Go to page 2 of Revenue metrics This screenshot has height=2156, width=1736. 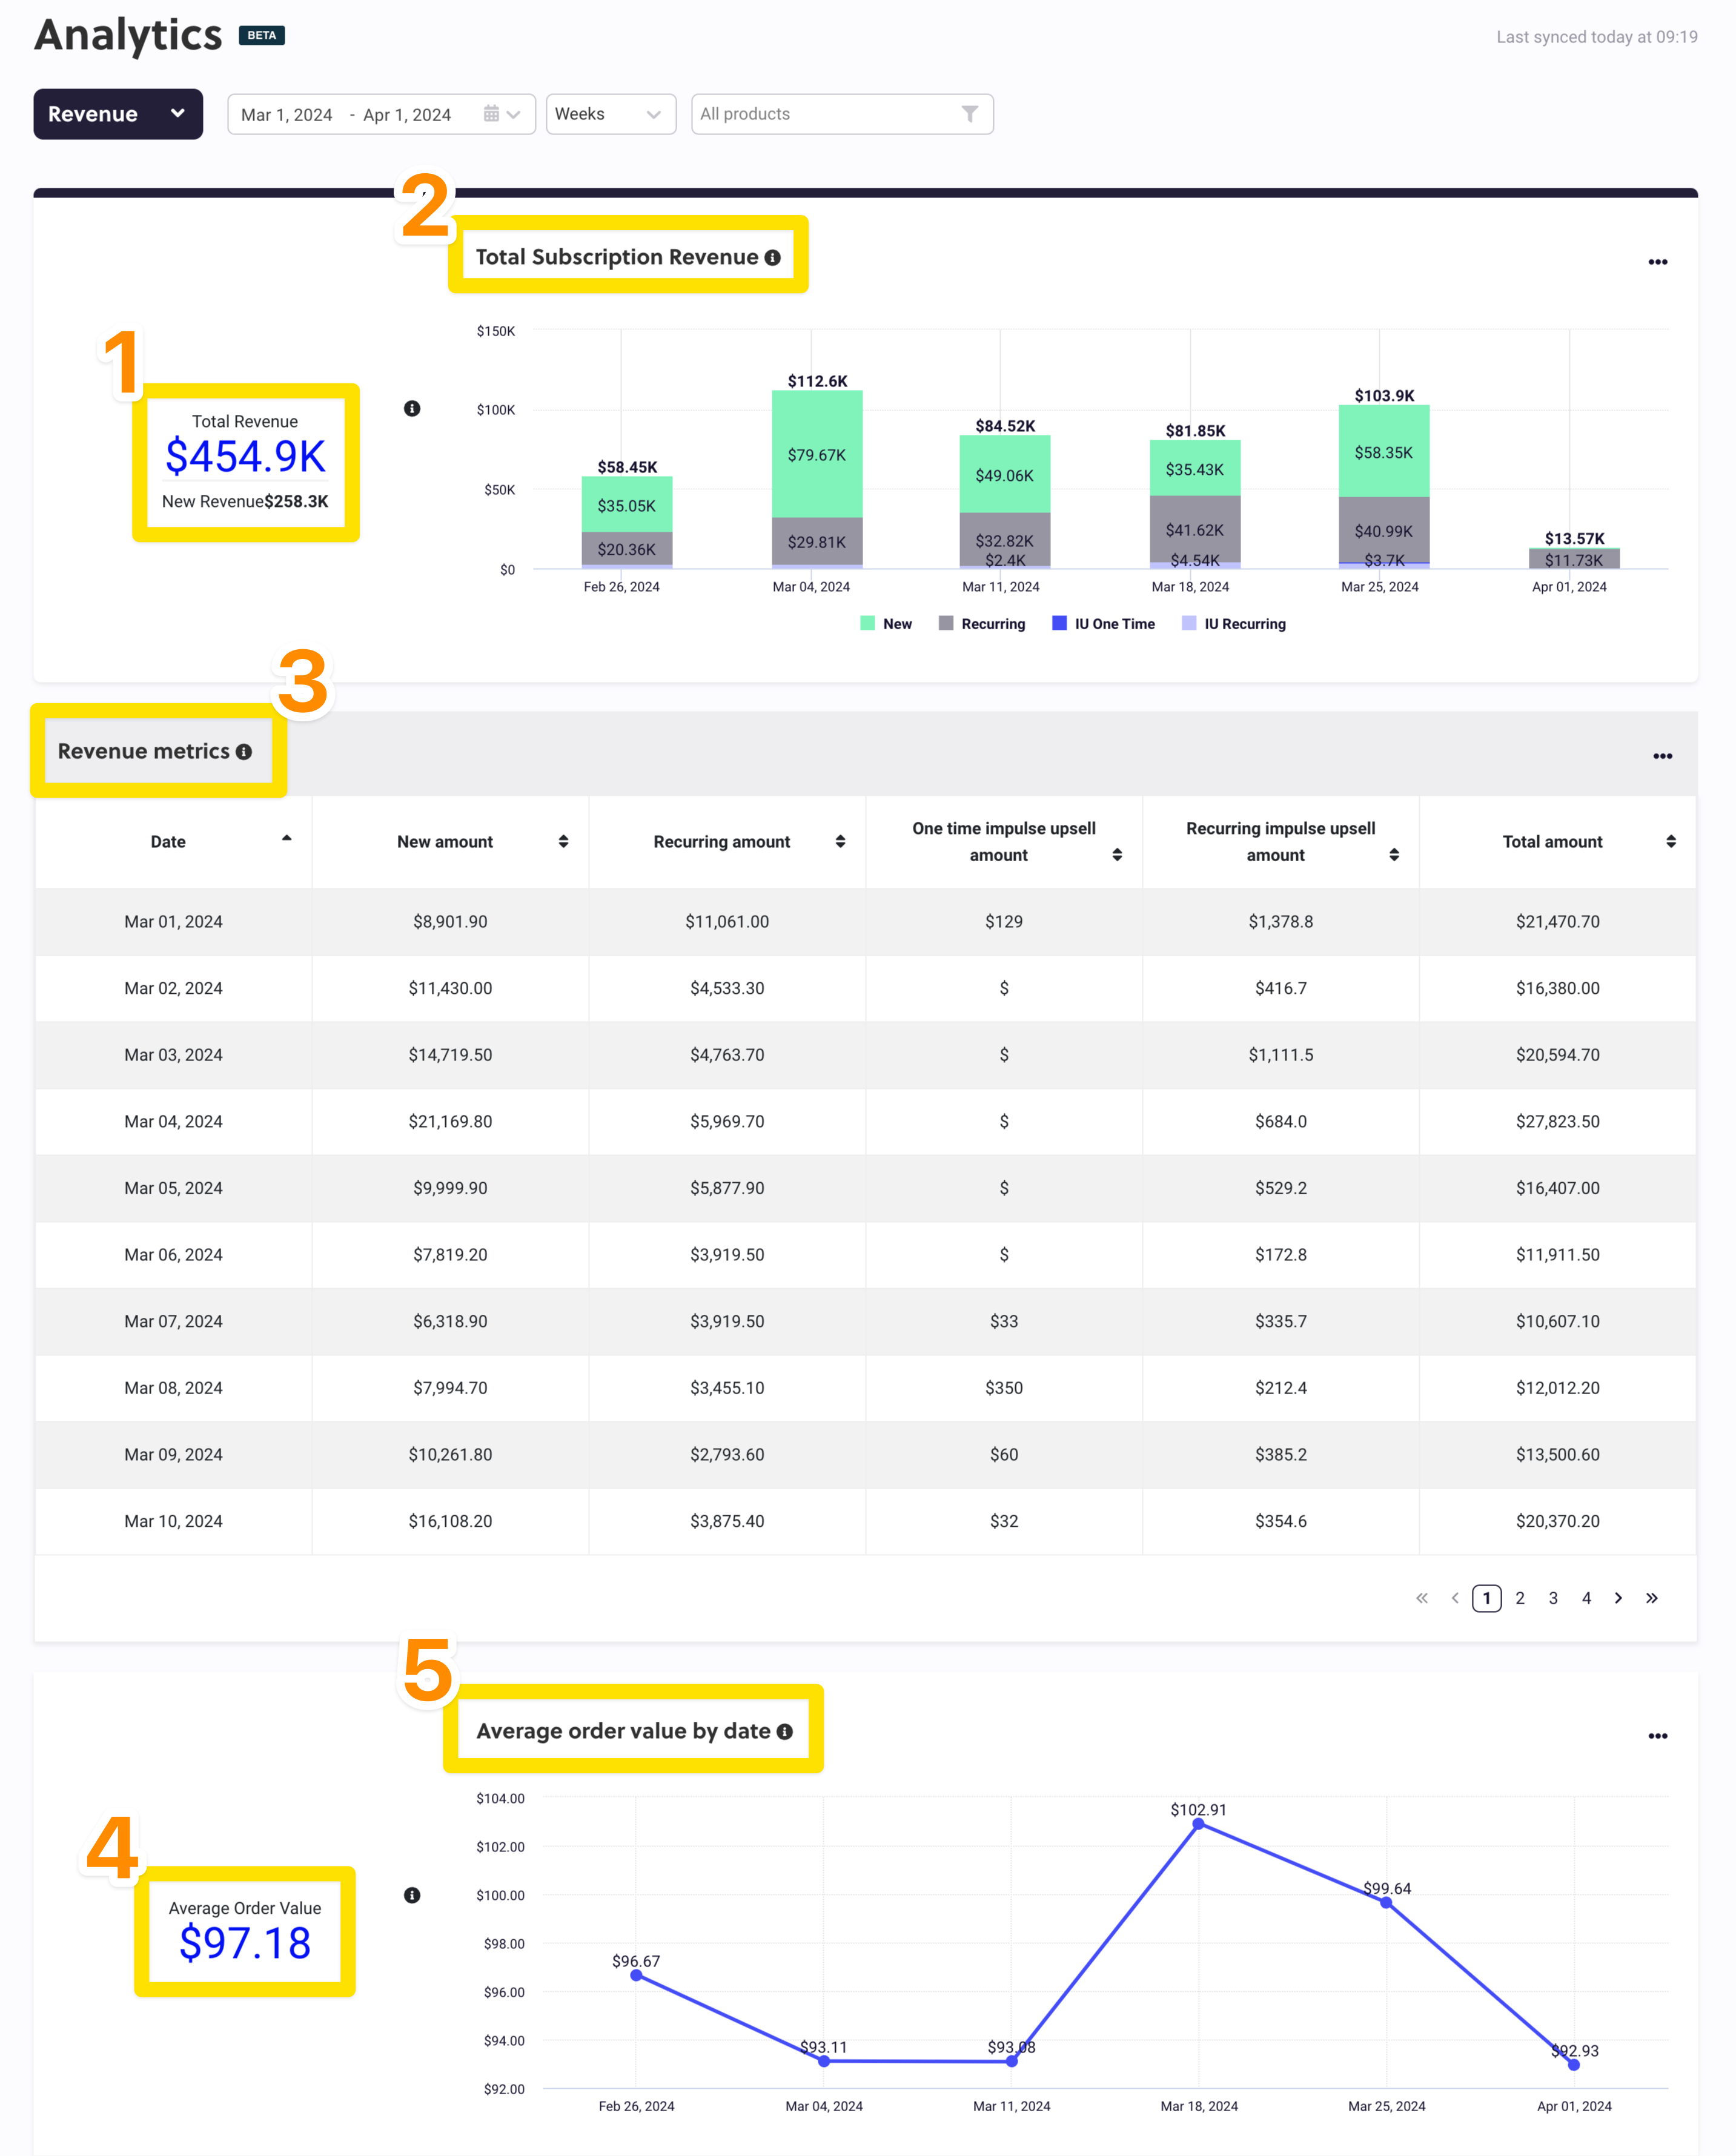[1520, 1598]
